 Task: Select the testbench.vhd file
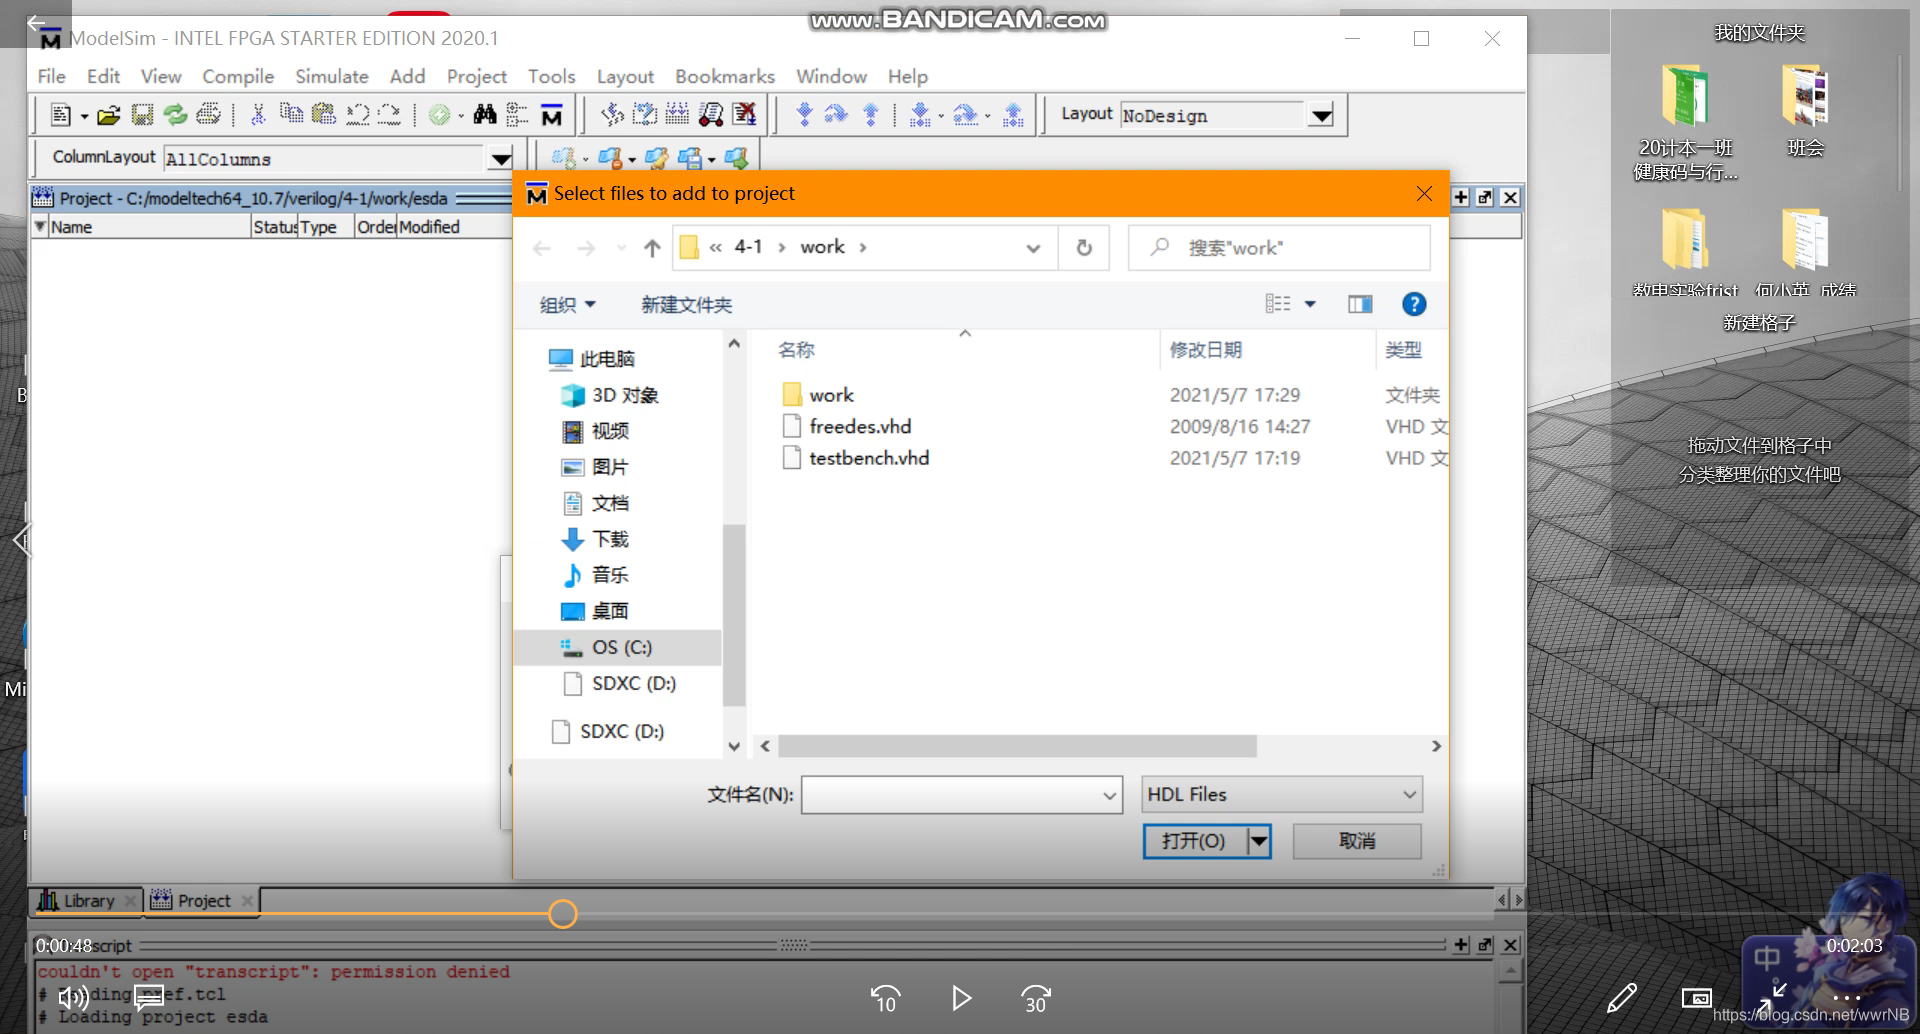[869, 458]
